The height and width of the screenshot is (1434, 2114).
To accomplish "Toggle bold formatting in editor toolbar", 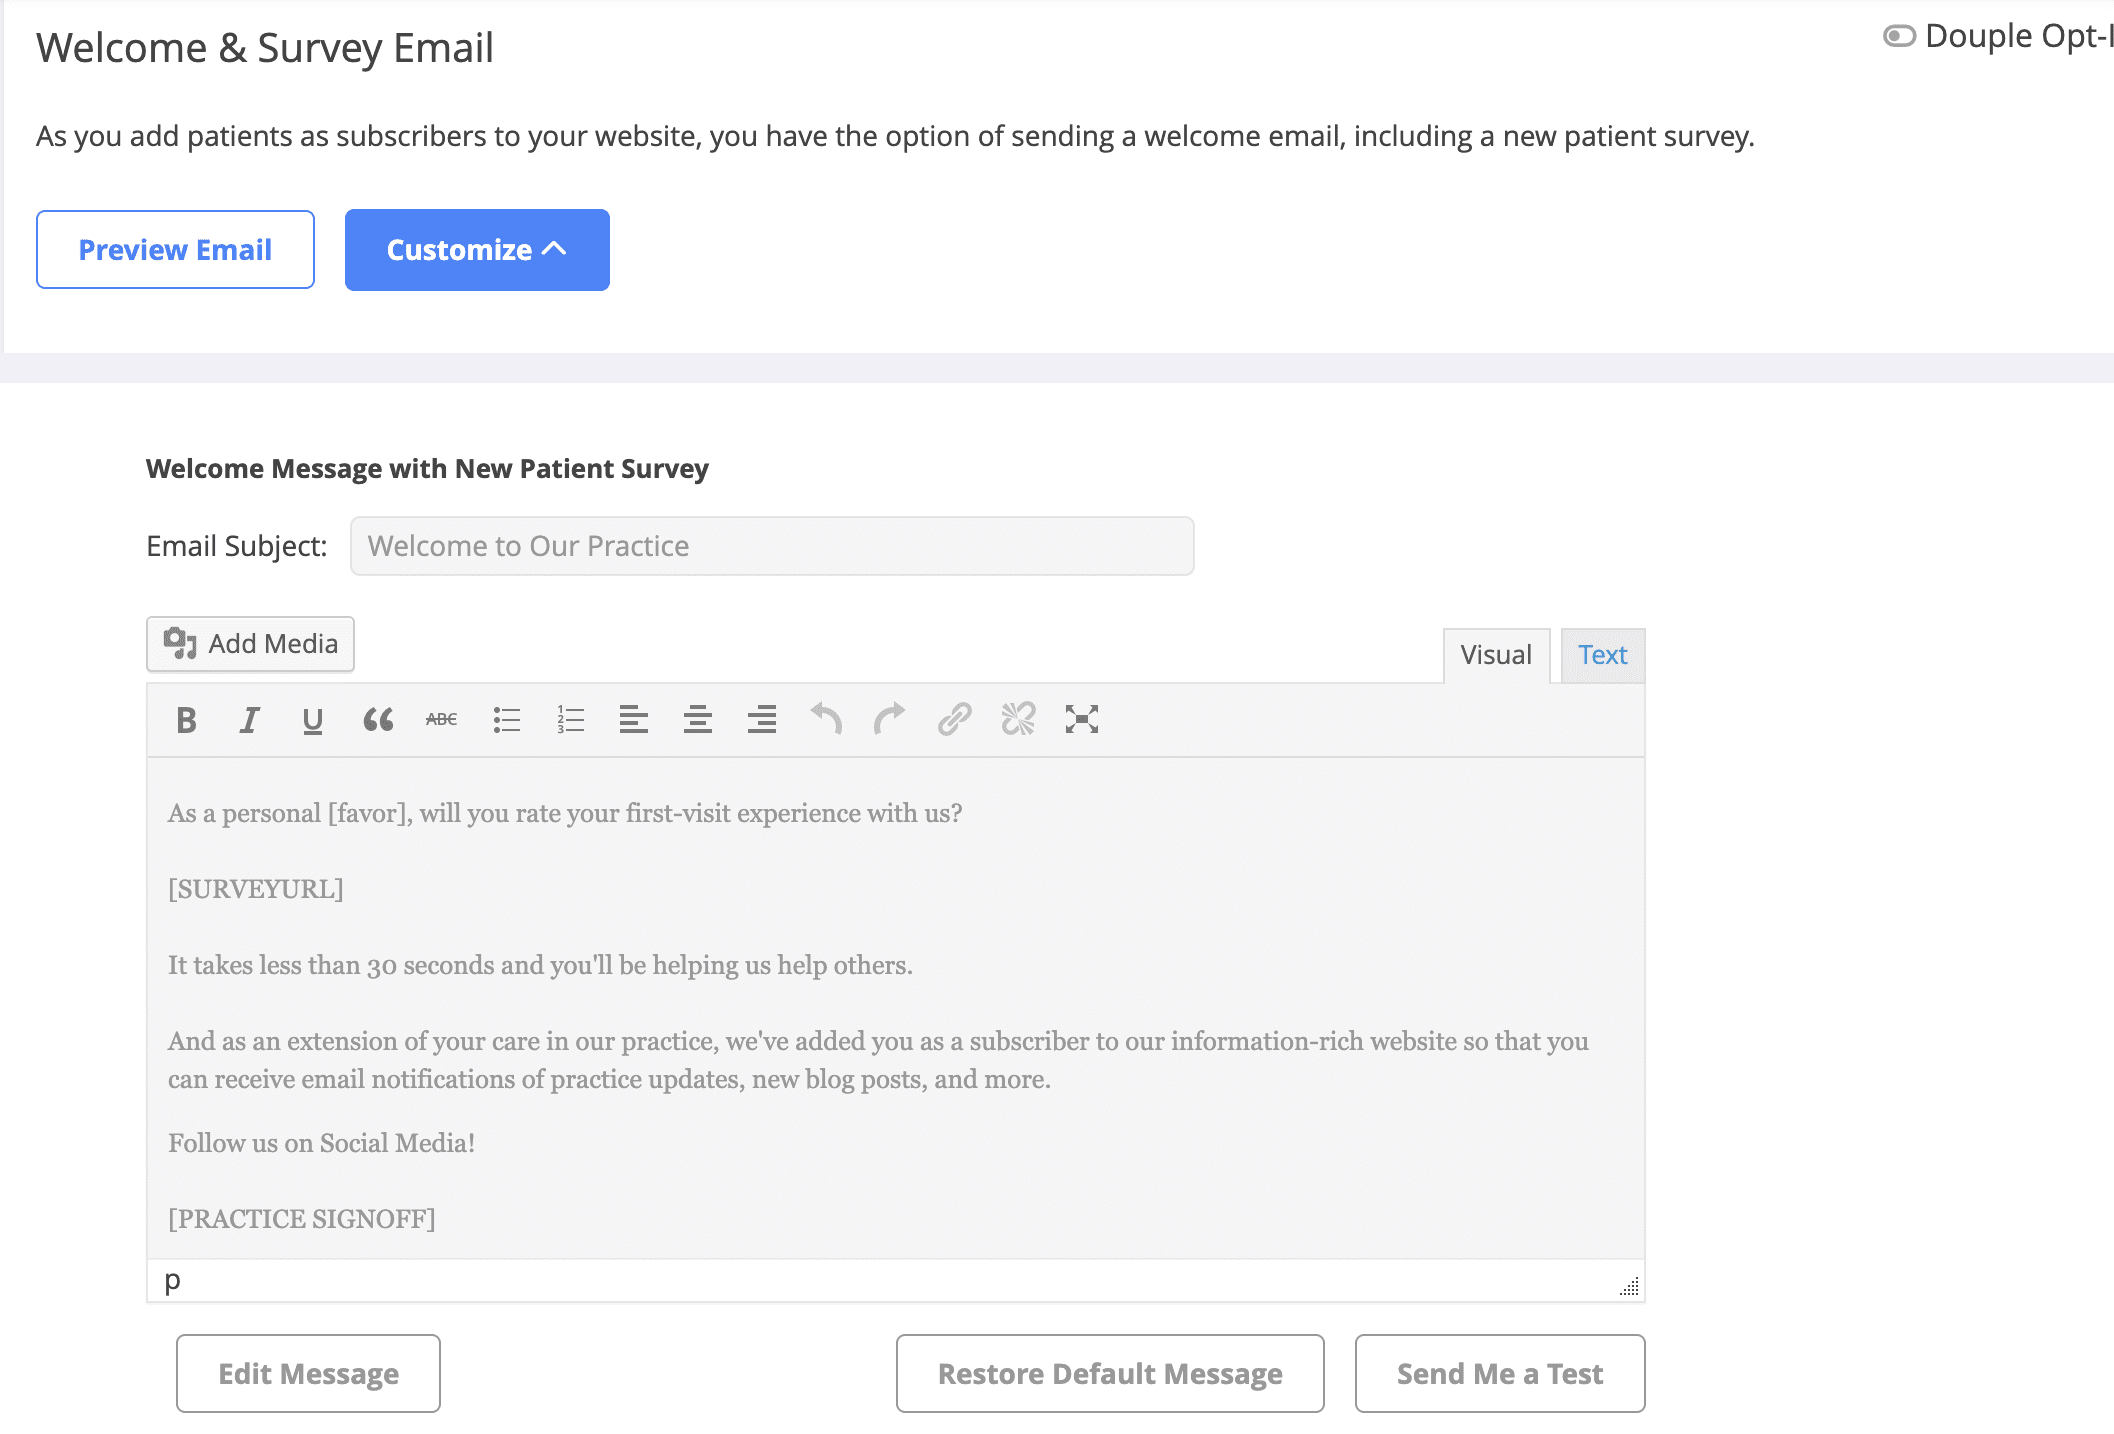I will click(186, 720).
